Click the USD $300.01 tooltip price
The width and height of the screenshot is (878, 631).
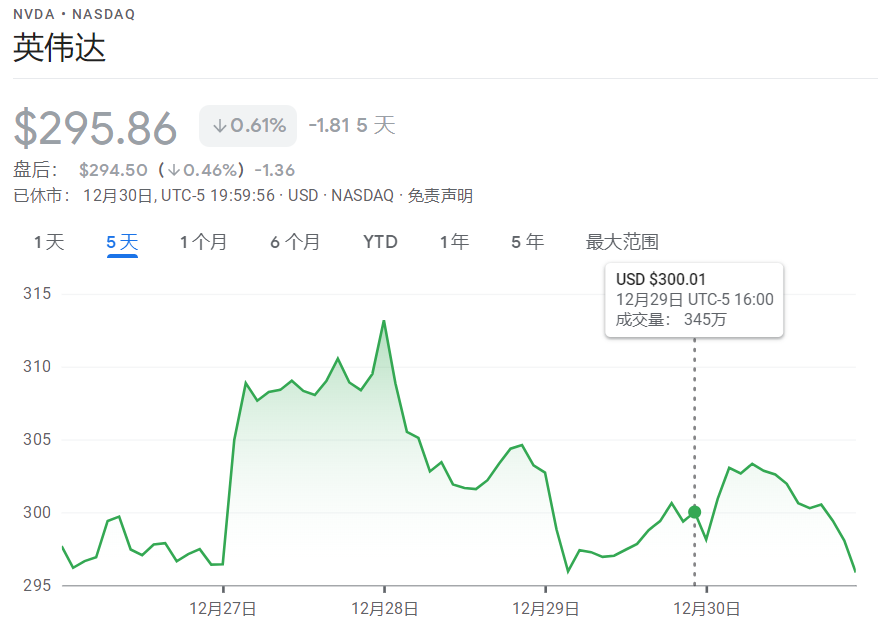[661, 279]
